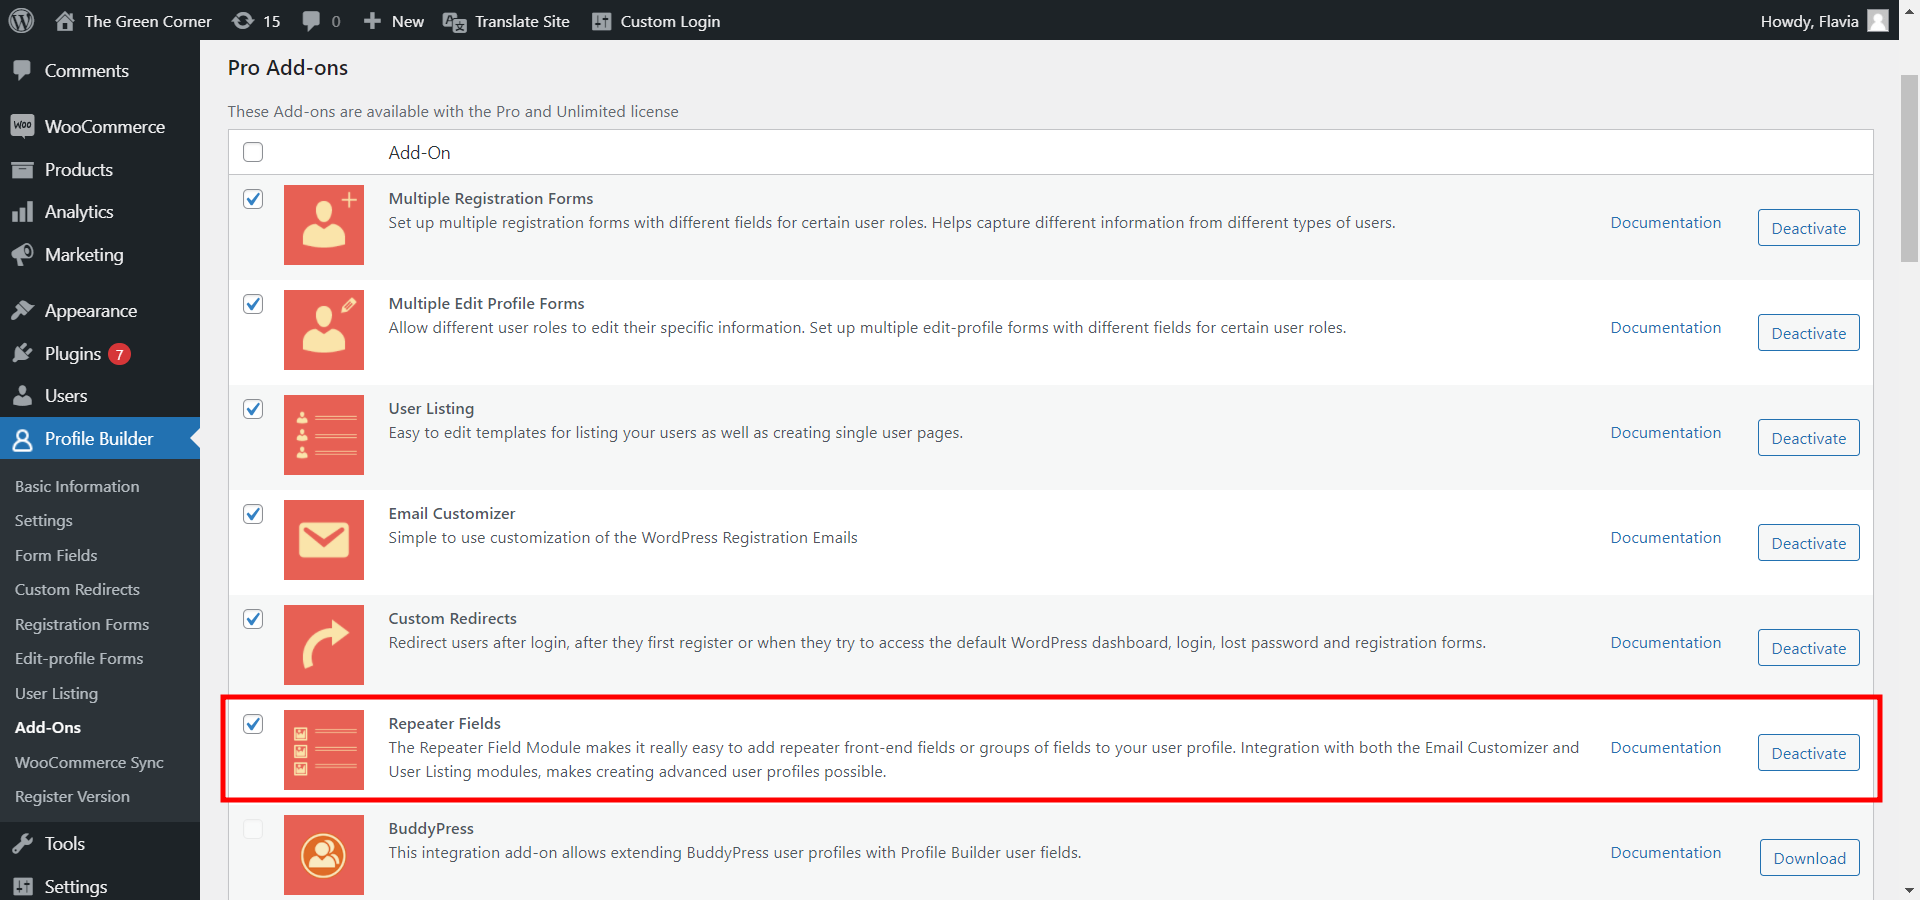This screenshot has height=900, width=1920.
Task: Open Documentation for Repeater Fields
Action: click(x=1665, y=748)
